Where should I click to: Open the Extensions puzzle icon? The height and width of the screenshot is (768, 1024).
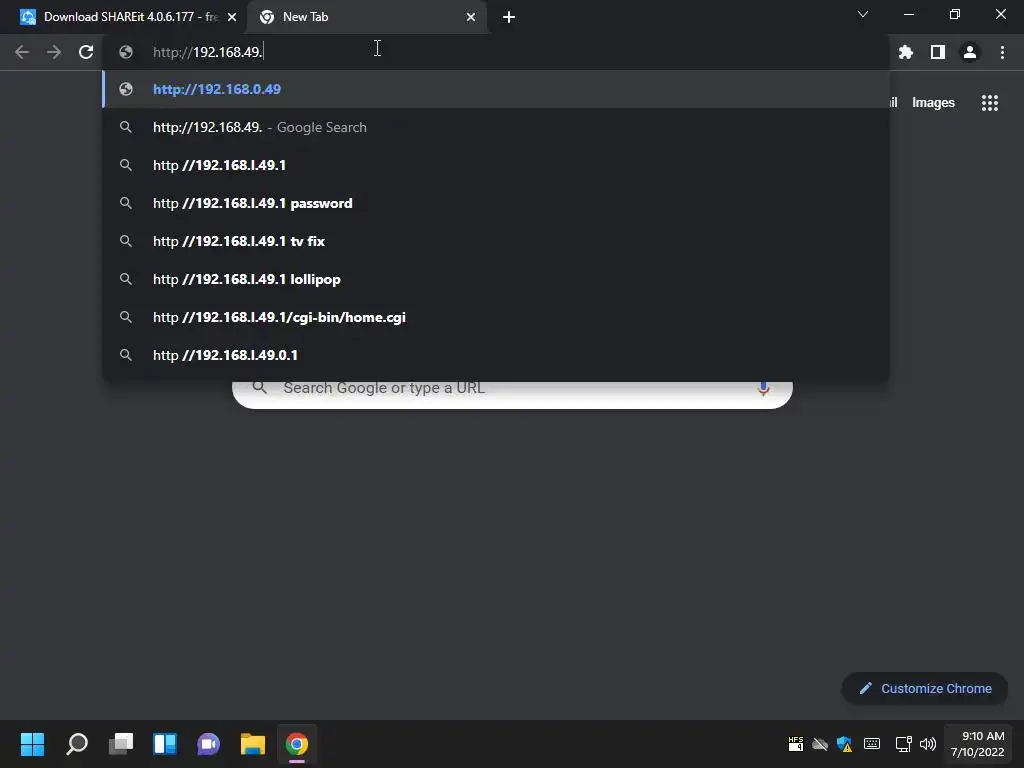[905, 52]
